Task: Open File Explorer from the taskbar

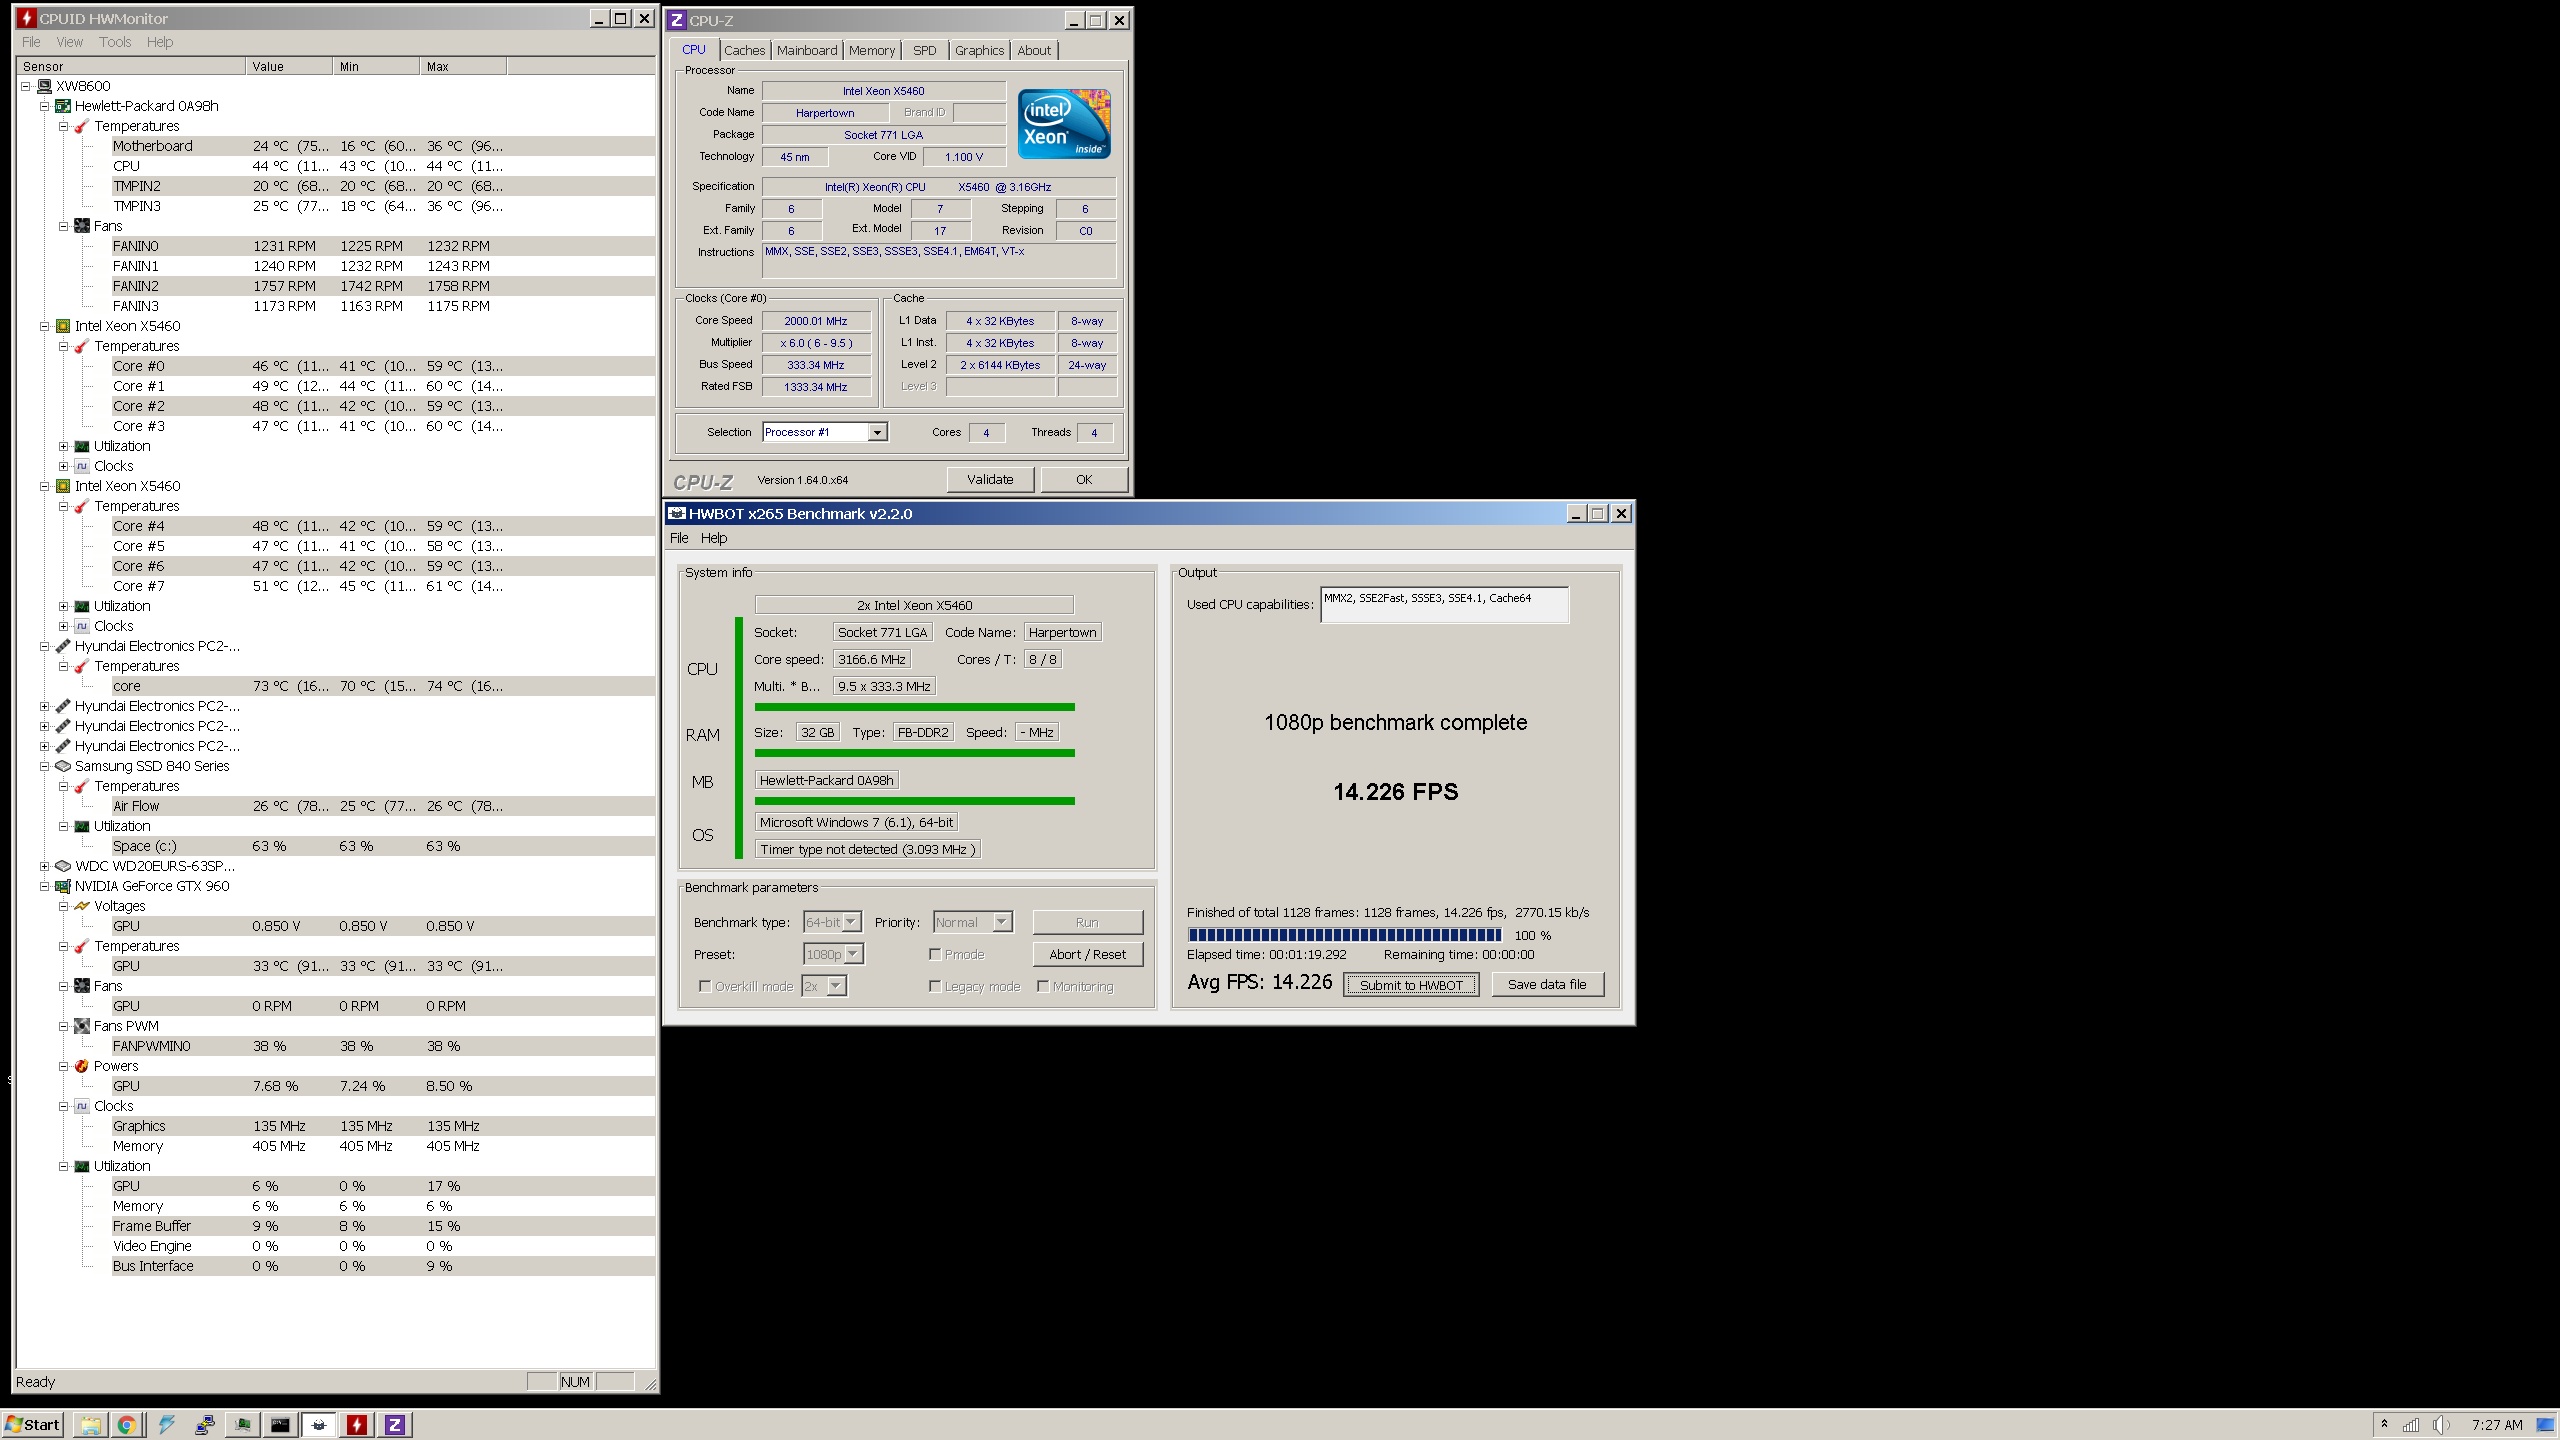Action: tap(90, 1425)
